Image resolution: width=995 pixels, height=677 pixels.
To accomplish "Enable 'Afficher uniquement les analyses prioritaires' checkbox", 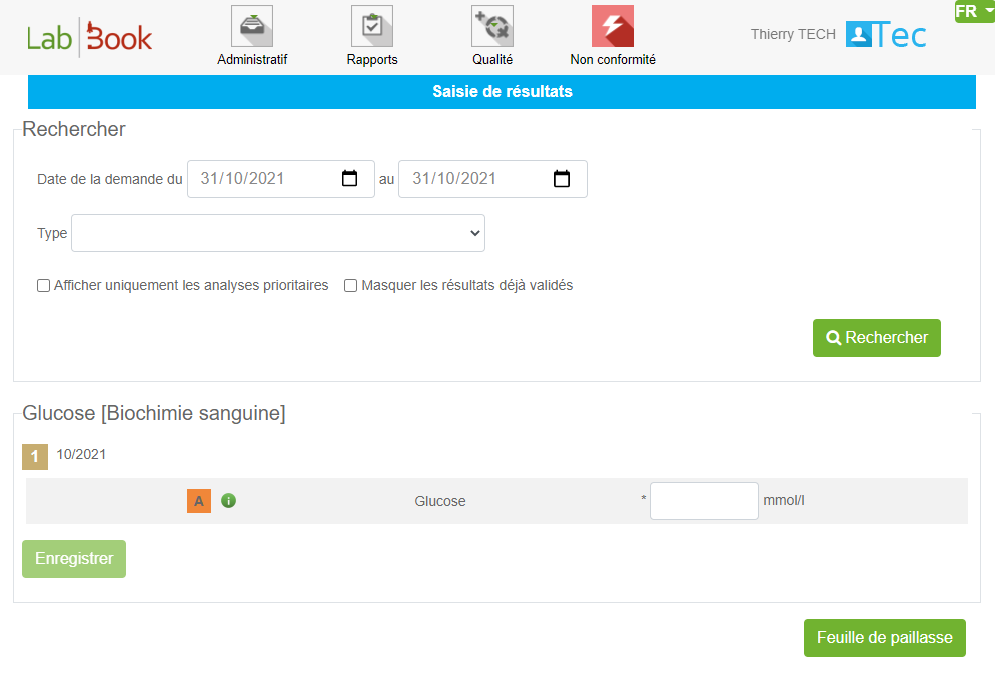I will pos(44,286).
